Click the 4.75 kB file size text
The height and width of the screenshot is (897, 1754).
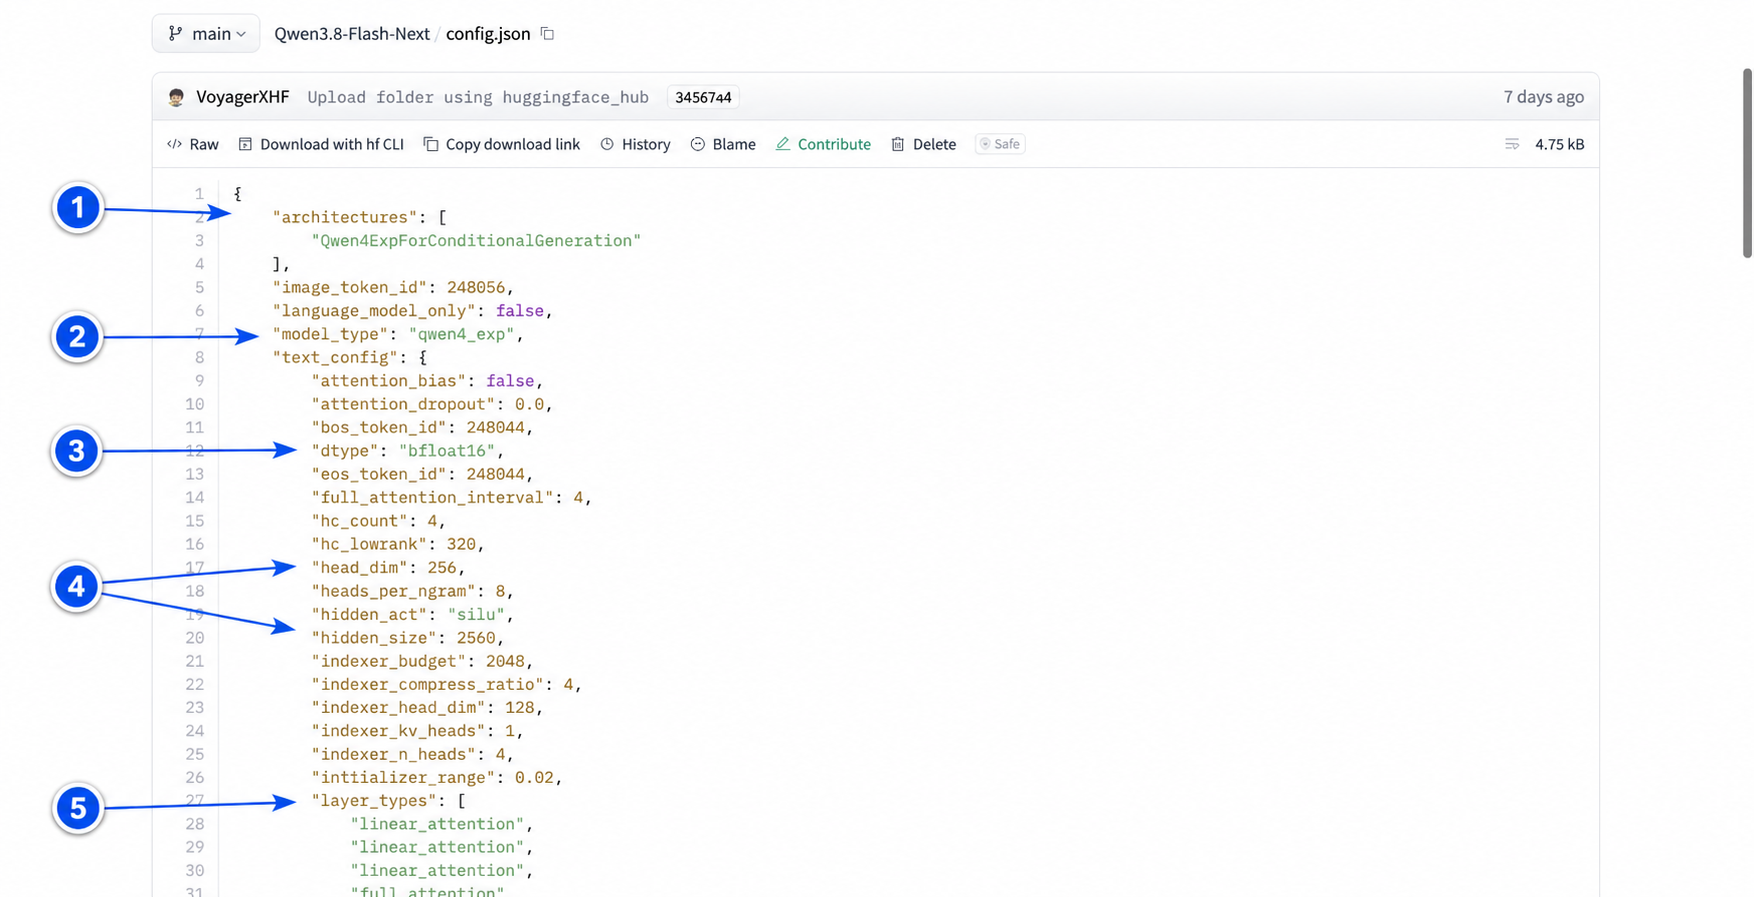(x=1559, y=144)
